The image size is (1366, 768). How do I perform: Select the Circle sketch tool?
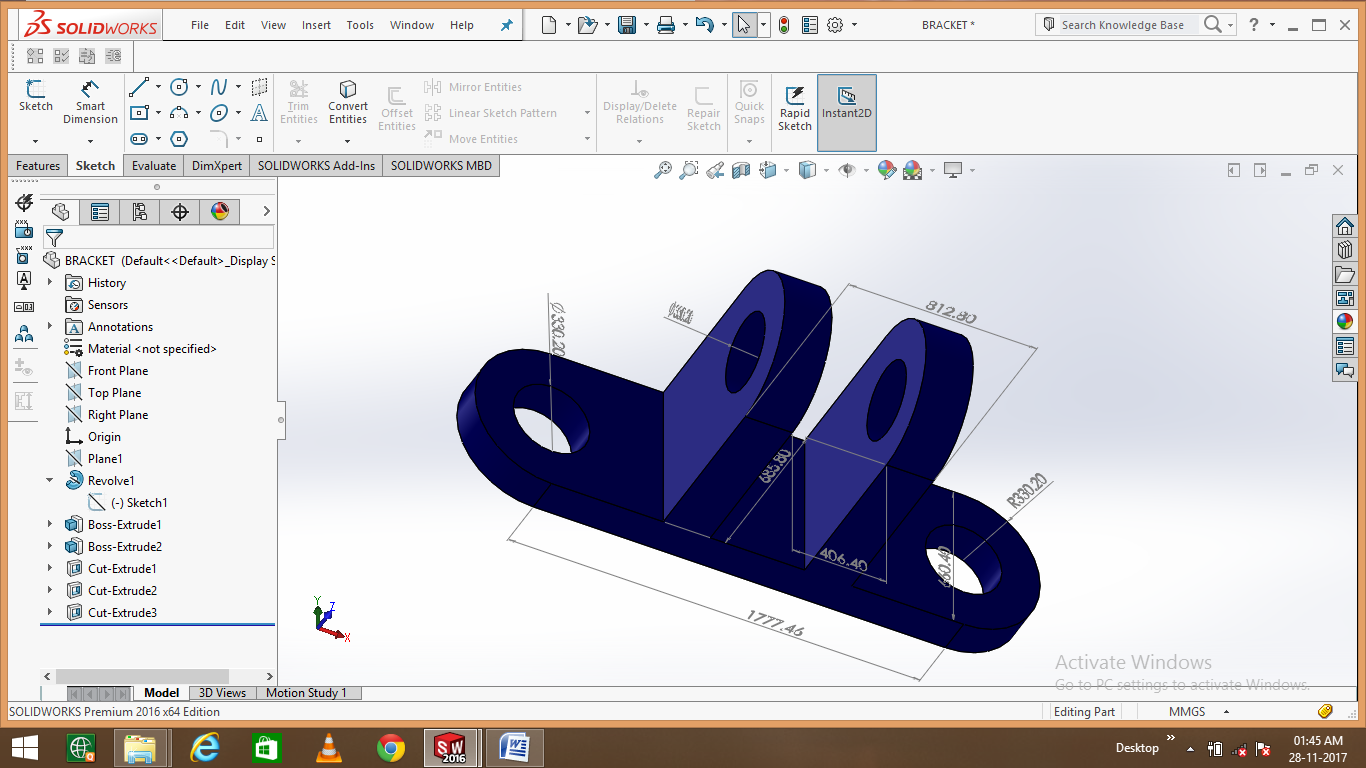pos(179,88)
